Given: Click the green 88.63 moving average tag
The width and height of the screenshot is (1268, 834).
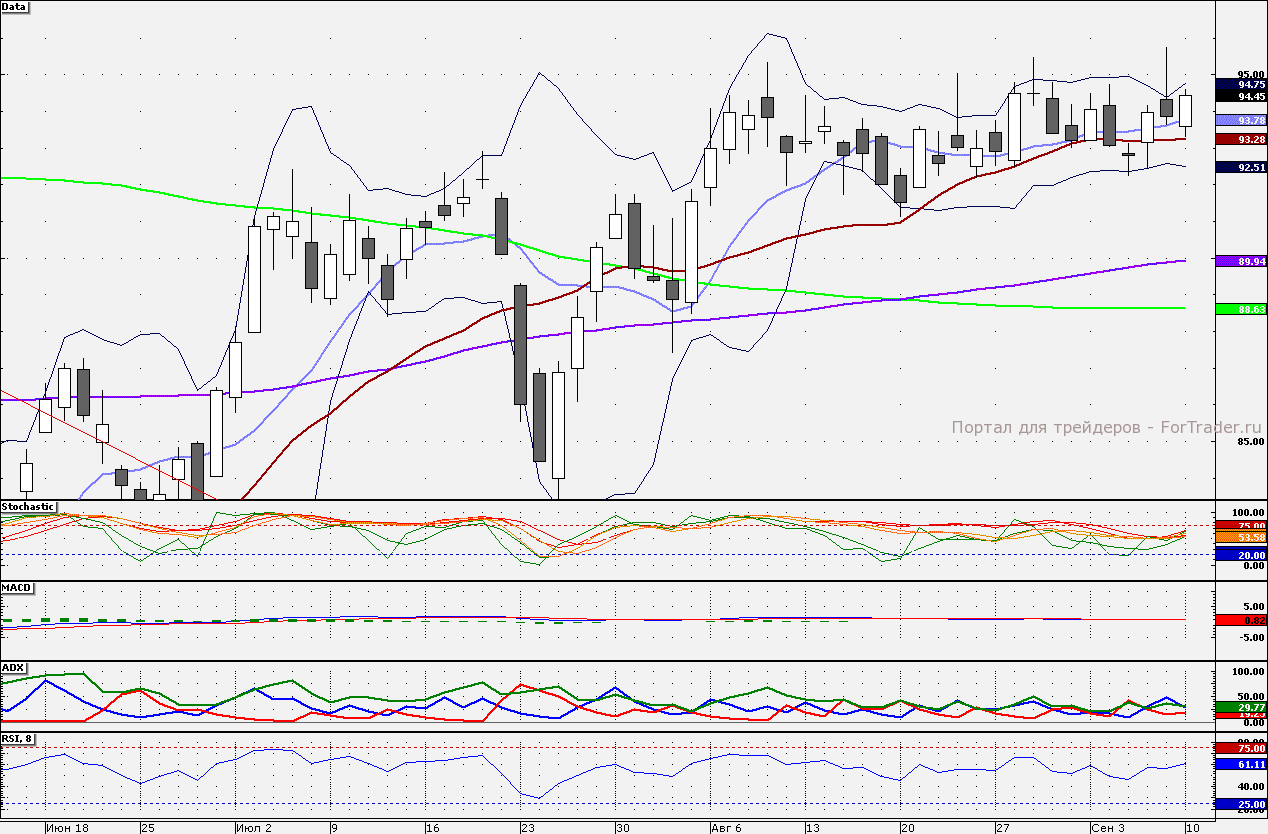Looking at the screenshot, I should [x=1241, y=310].
